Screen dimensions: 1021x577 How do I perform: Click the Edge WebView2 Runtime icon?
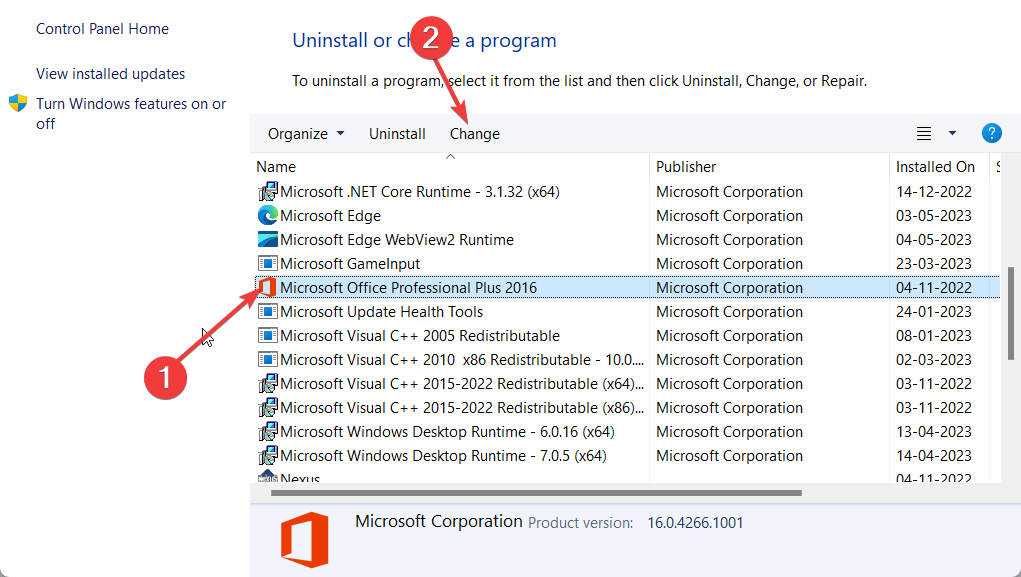coord(268,240)
